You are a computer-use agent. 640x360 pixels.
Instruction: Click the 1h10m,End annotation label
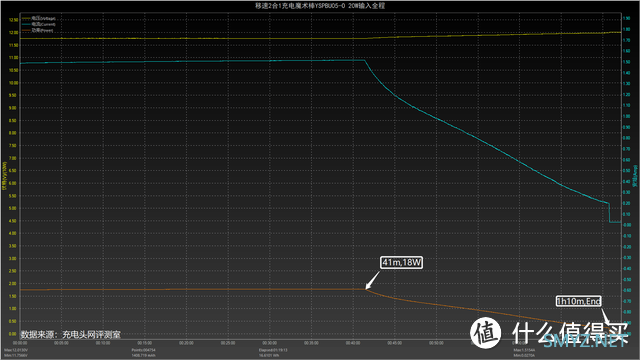pos(578,301)
